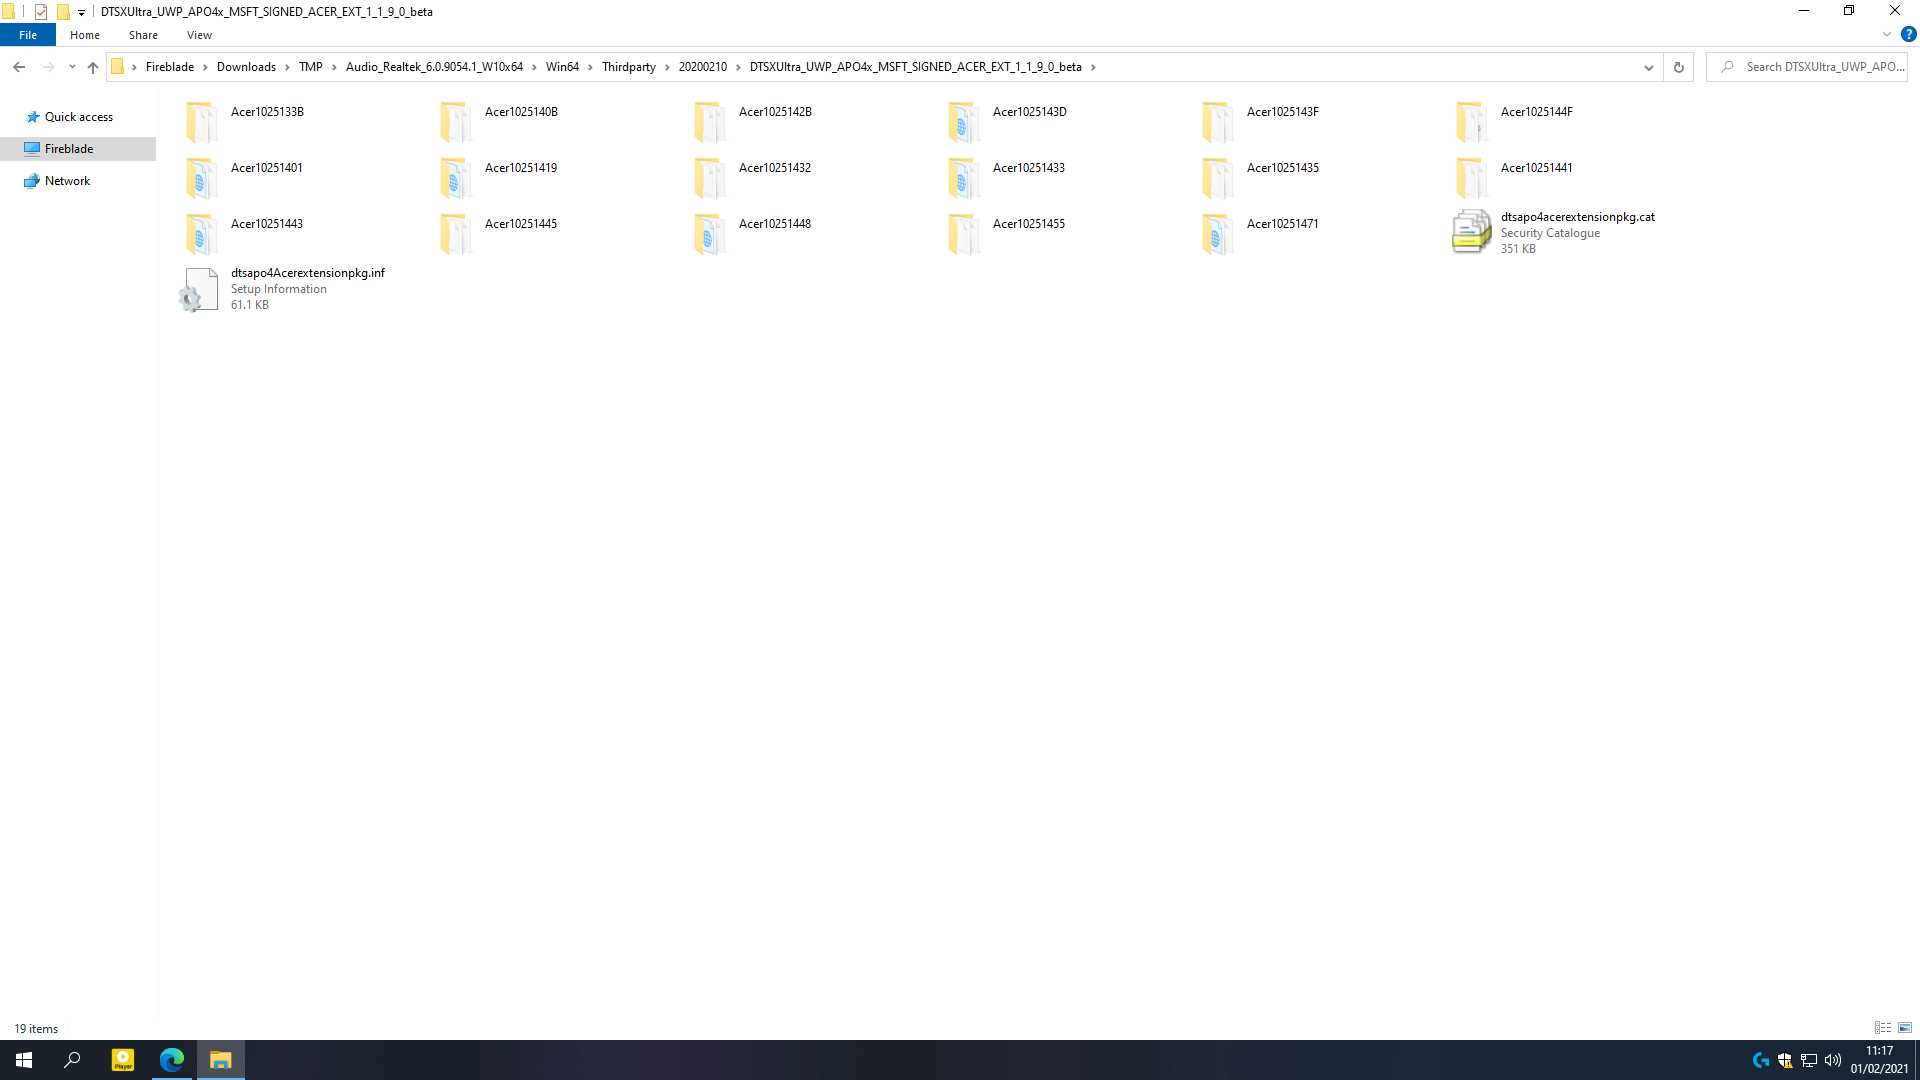
Task: Click the File Explorer taskbar button
Action: click(x=221, y=1060)
